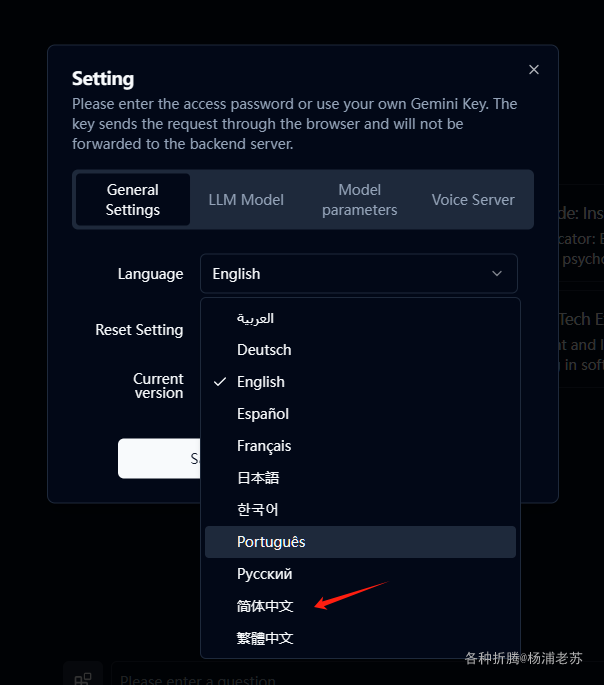Switch to the General Settings tab
604x685 pixels.
pyautogui.click(x=133, y=200)
